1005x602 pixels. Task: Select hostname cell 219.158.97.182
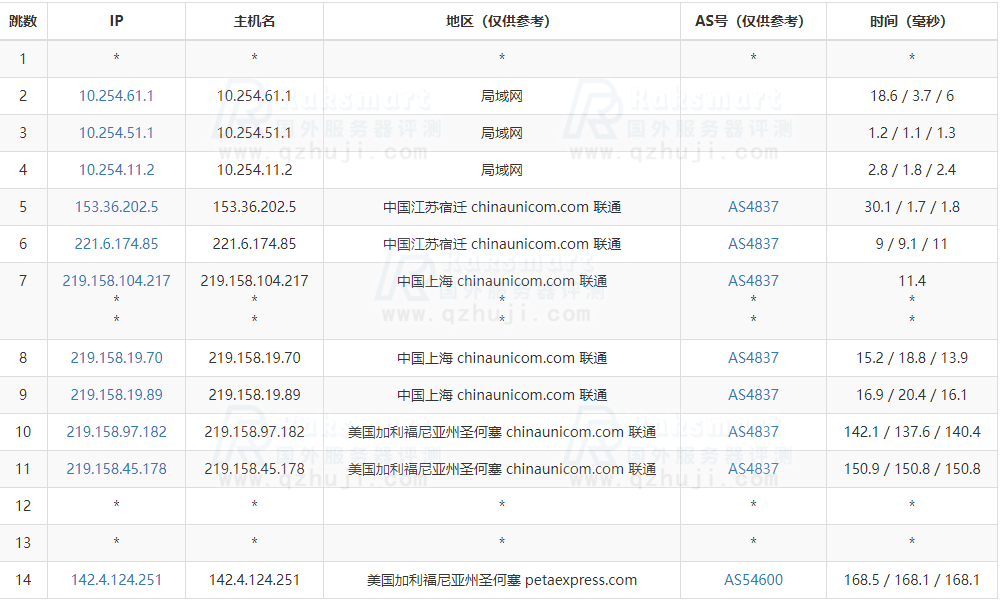coord(254,432)
